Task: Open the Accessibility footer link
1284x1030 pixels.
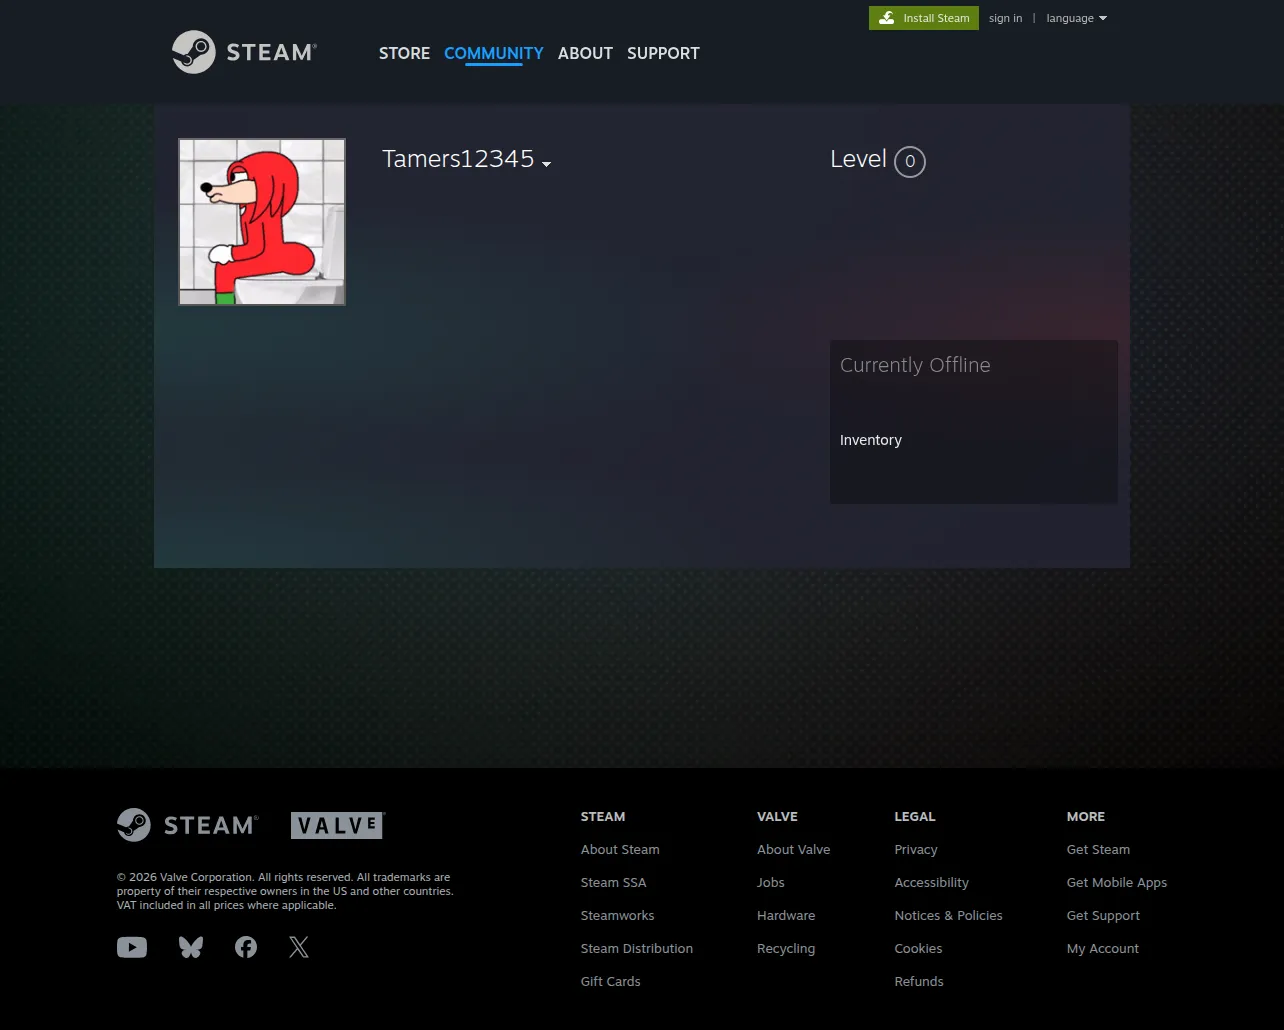Action: [x=932, y=882]
